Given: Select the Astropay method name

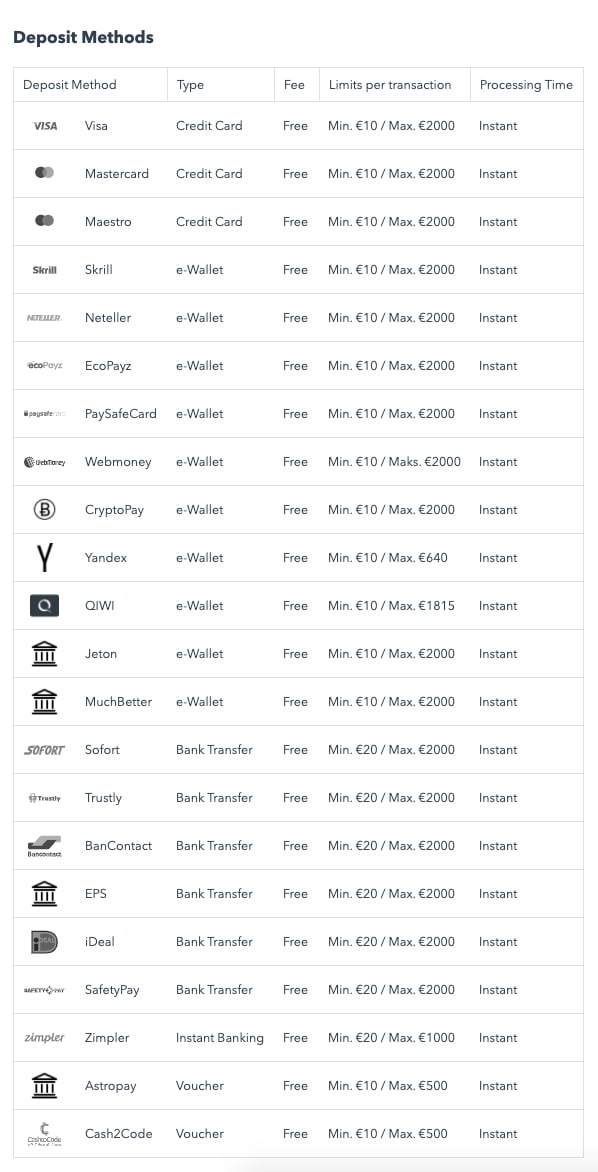Looking at the screenshot, I should coord(111,1086).
